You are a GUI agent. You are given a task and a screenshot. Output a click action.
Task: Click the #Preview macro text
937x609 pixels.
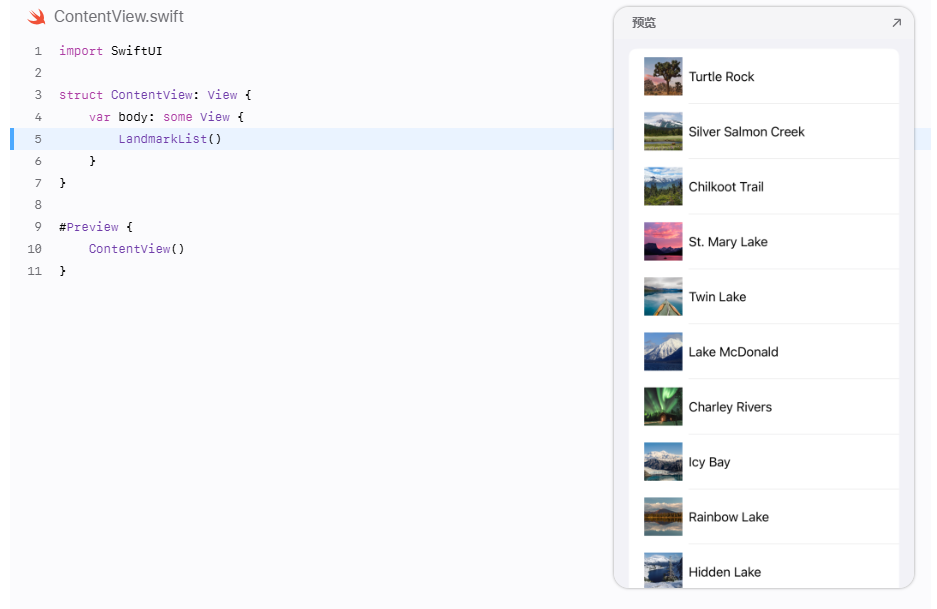[88, 227]
